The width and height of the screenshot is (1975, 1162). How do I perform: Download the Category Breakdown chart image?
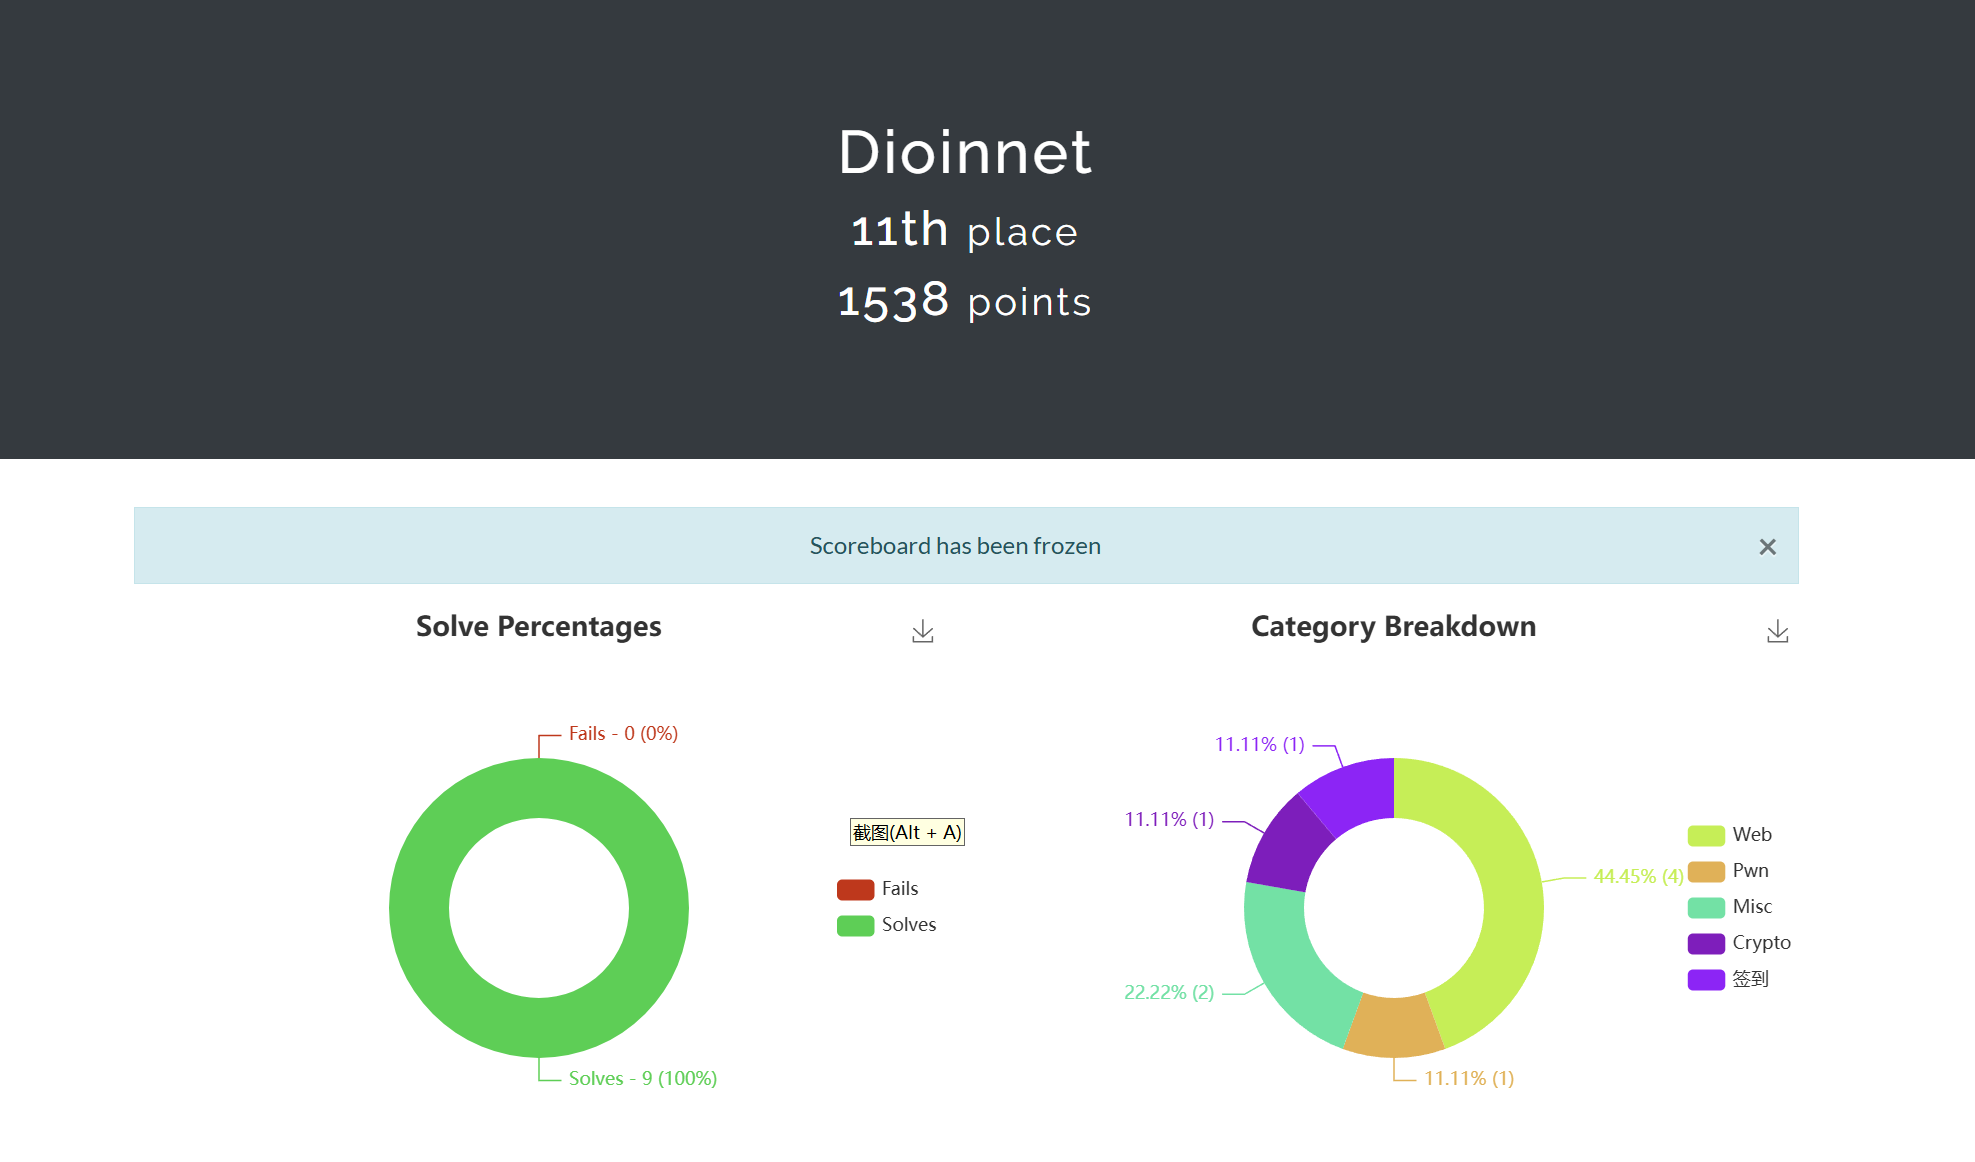coord(1777,632)
